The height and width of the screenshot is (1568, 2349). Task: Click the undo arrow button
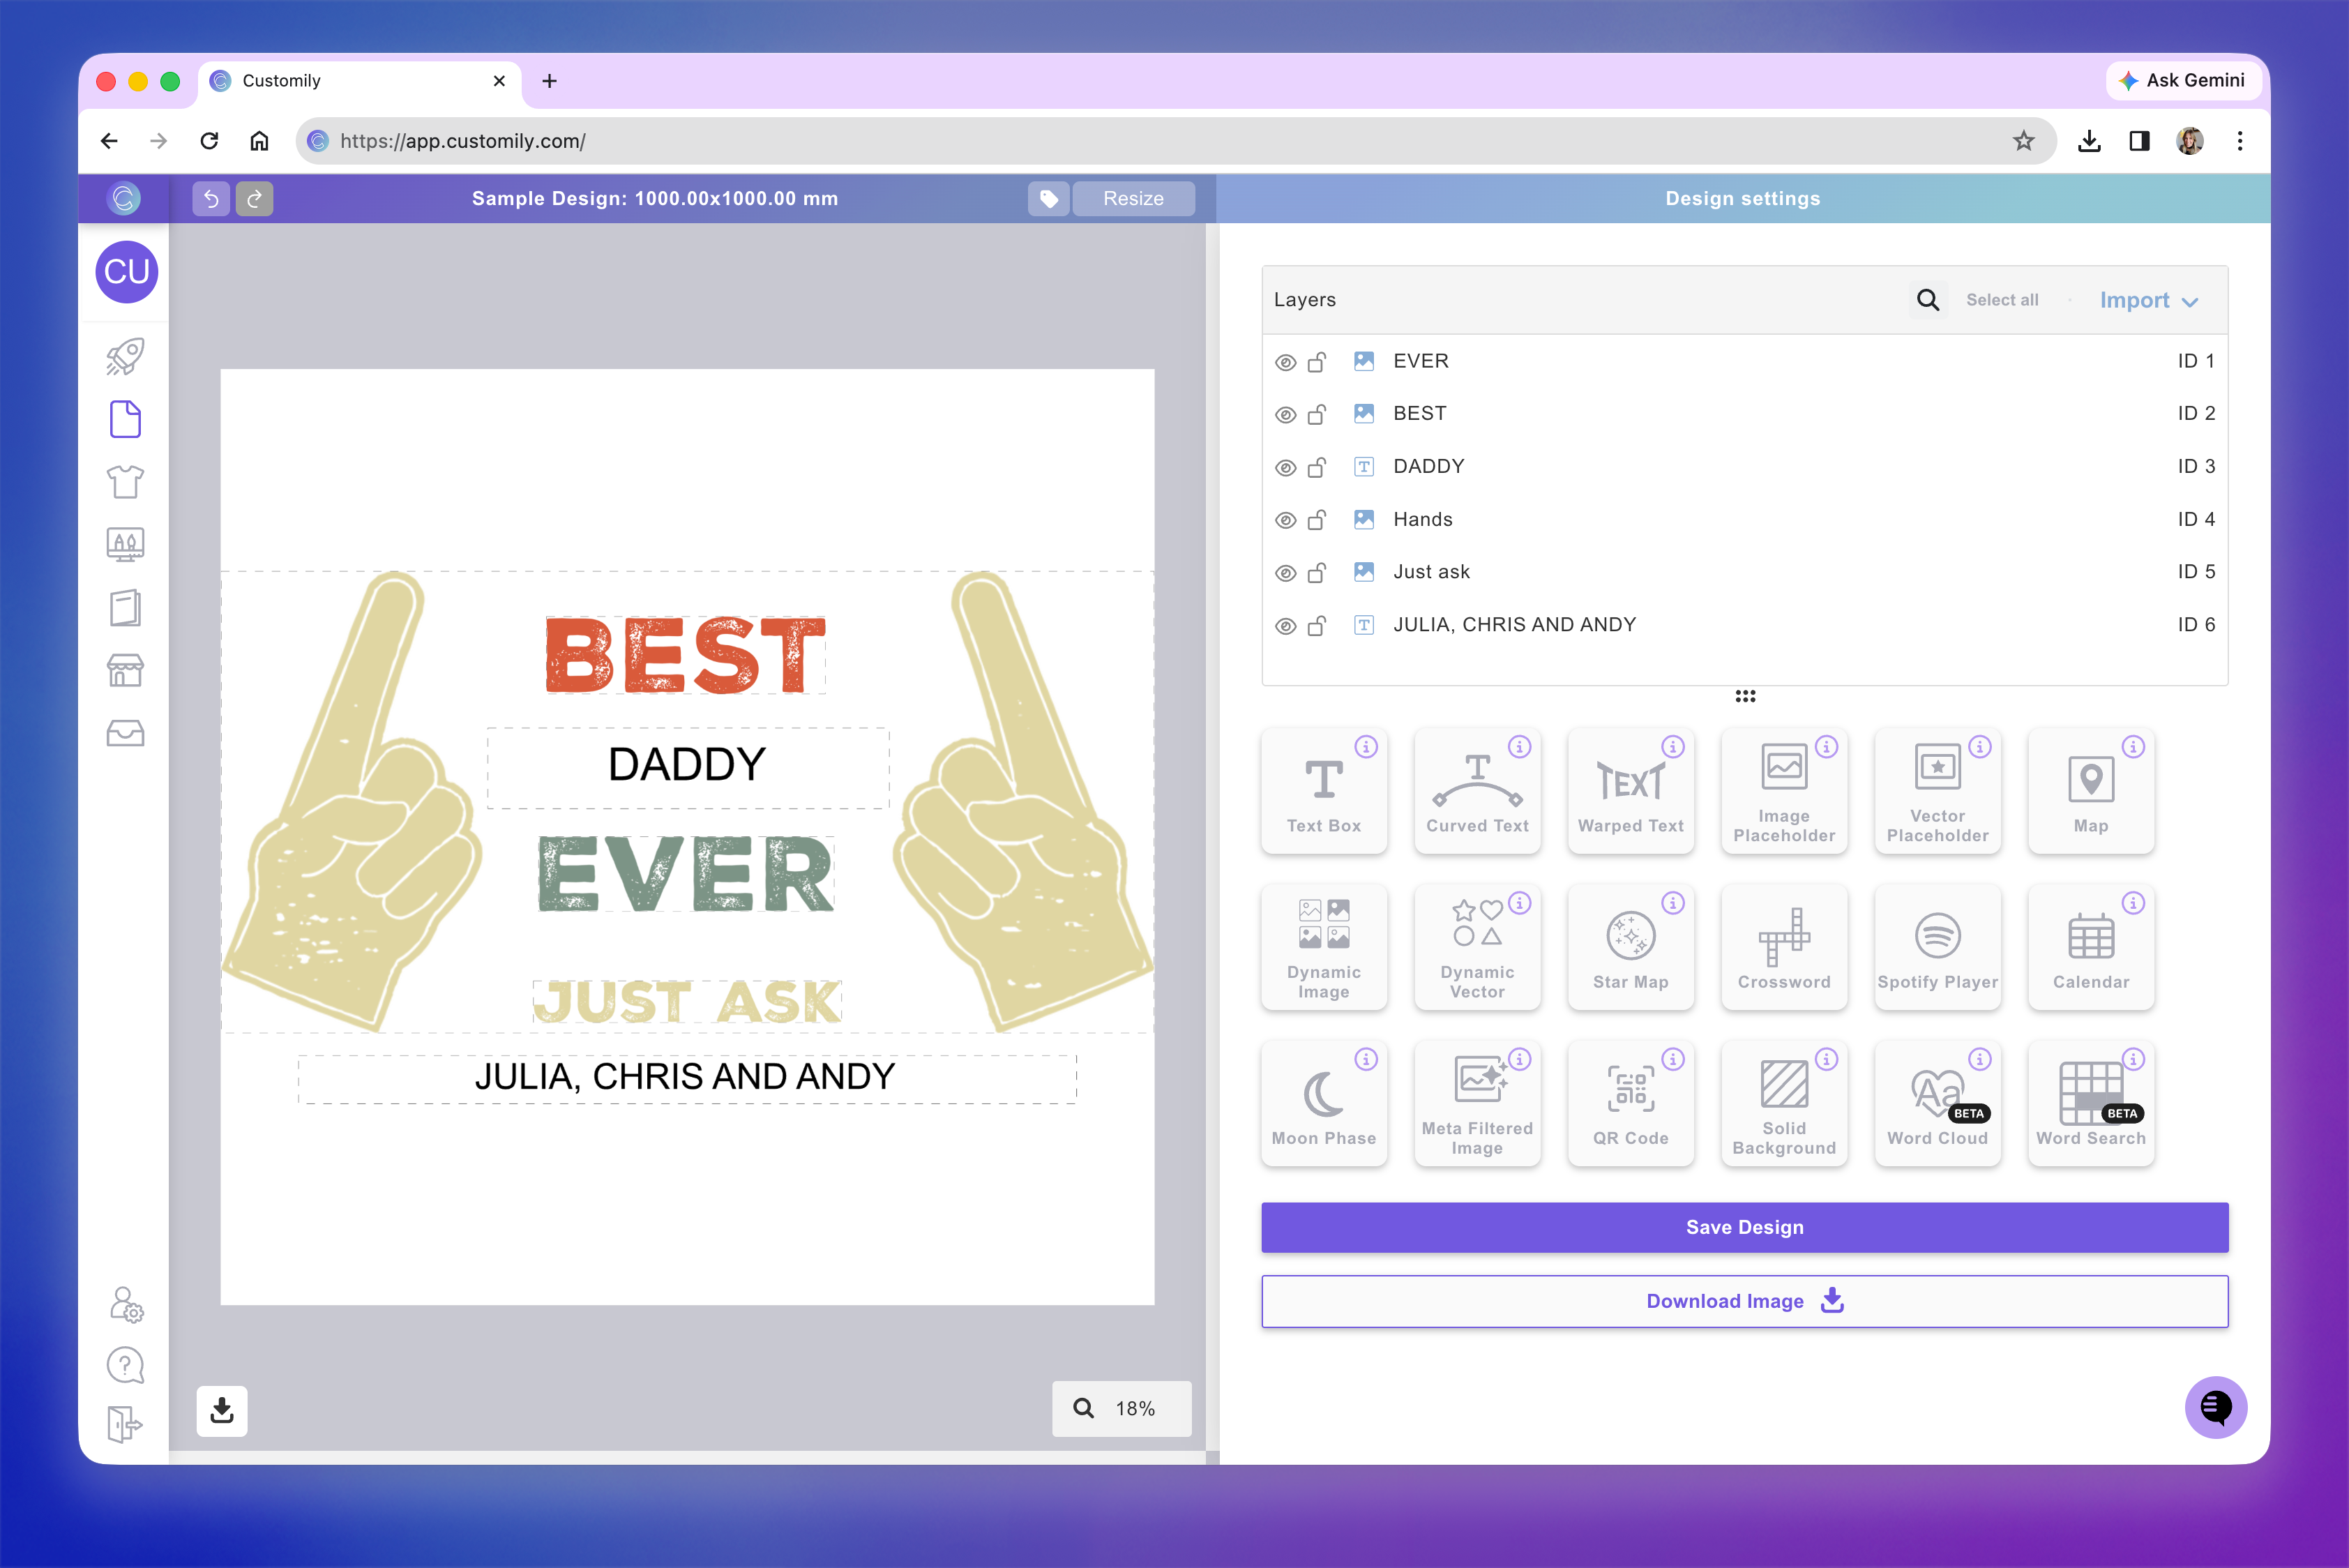[211, 199]
